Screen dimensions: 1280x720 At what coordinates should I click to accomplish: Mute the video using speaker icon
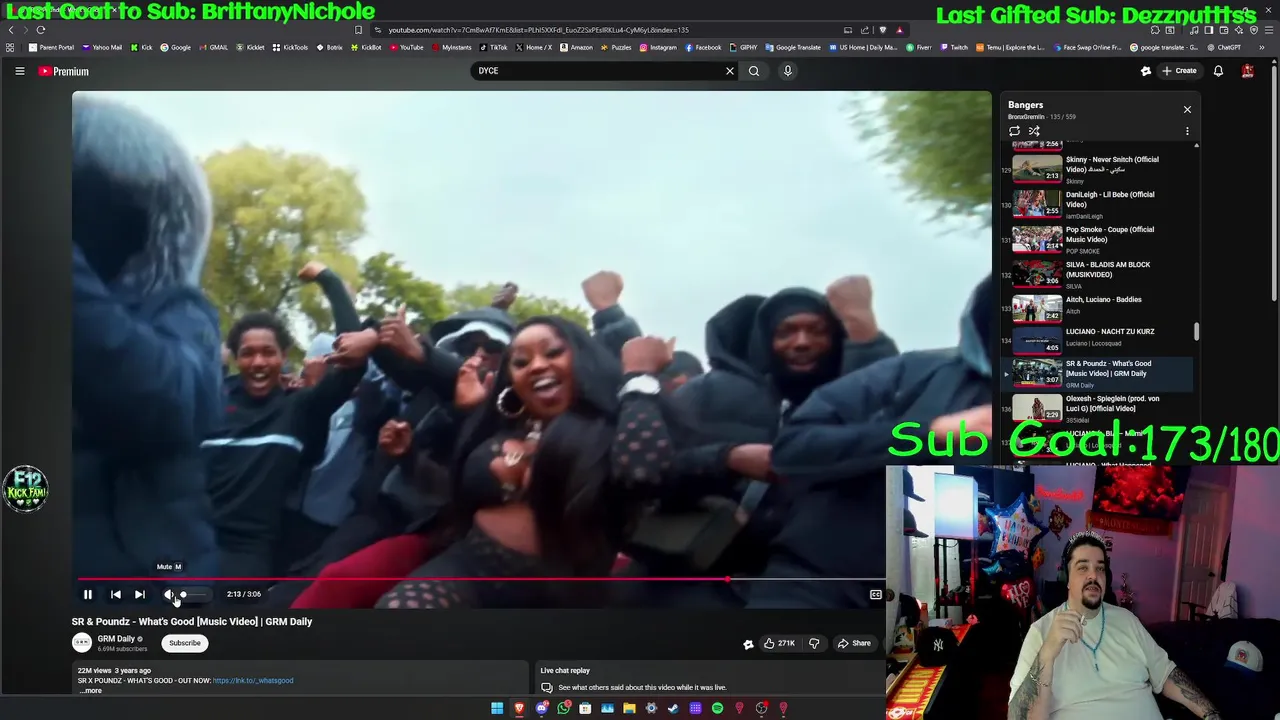tap(168, 594)
